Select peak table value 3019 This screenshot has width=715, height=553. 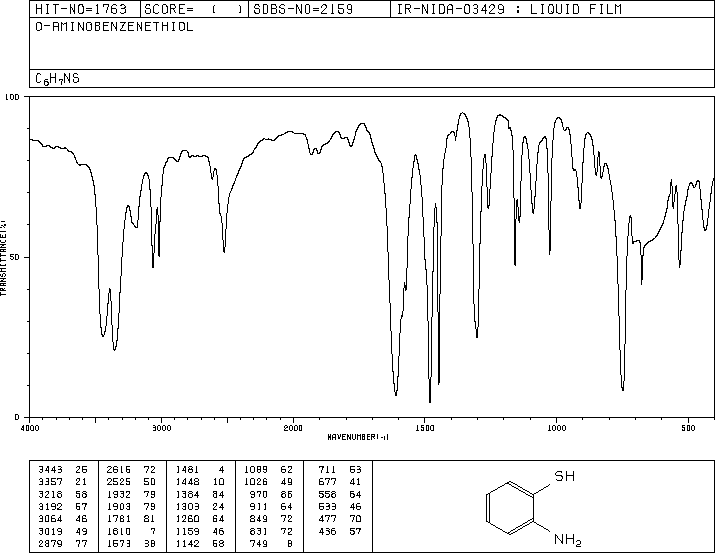coord(50,532)
